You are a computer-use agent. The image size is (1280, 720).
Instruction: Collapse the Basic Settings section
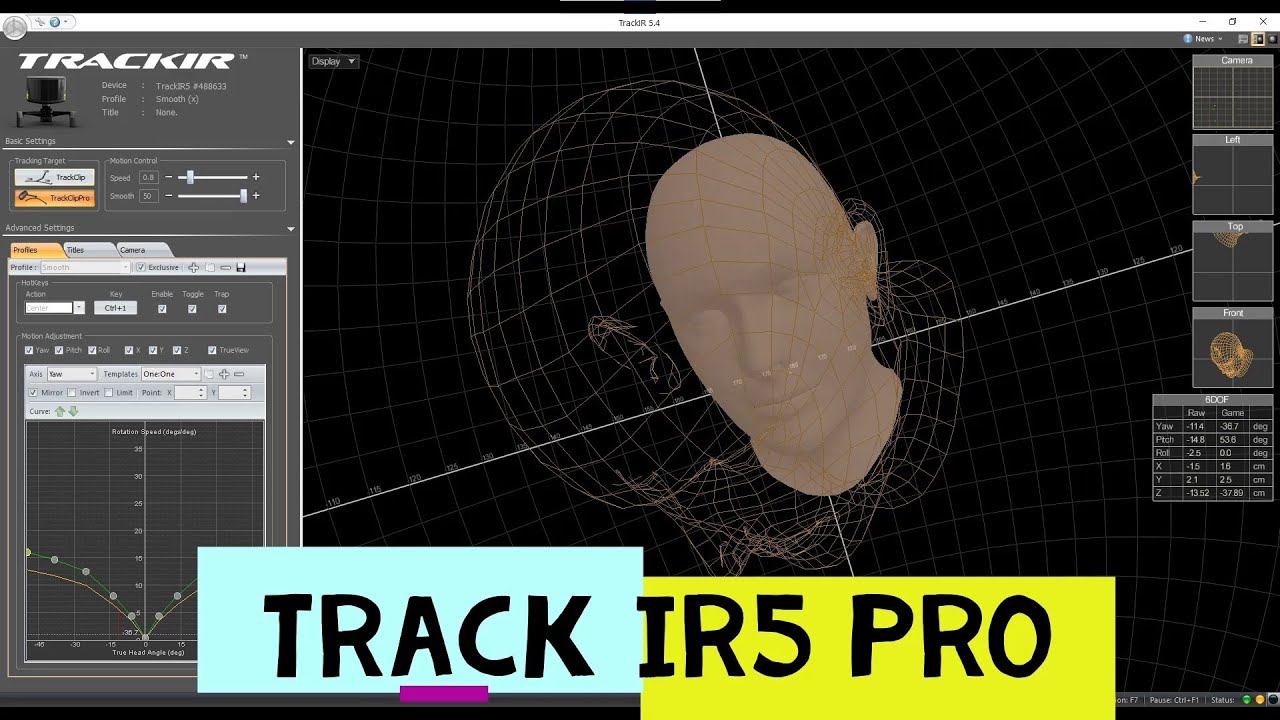291,142
